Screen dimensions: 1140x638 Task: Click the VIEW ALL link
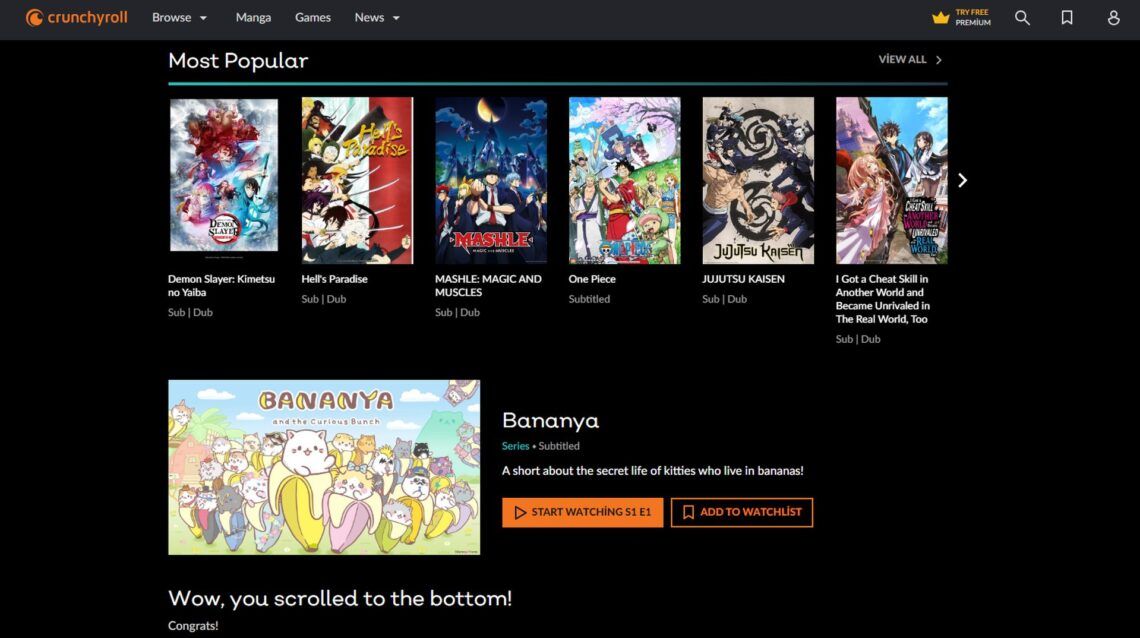901,59
